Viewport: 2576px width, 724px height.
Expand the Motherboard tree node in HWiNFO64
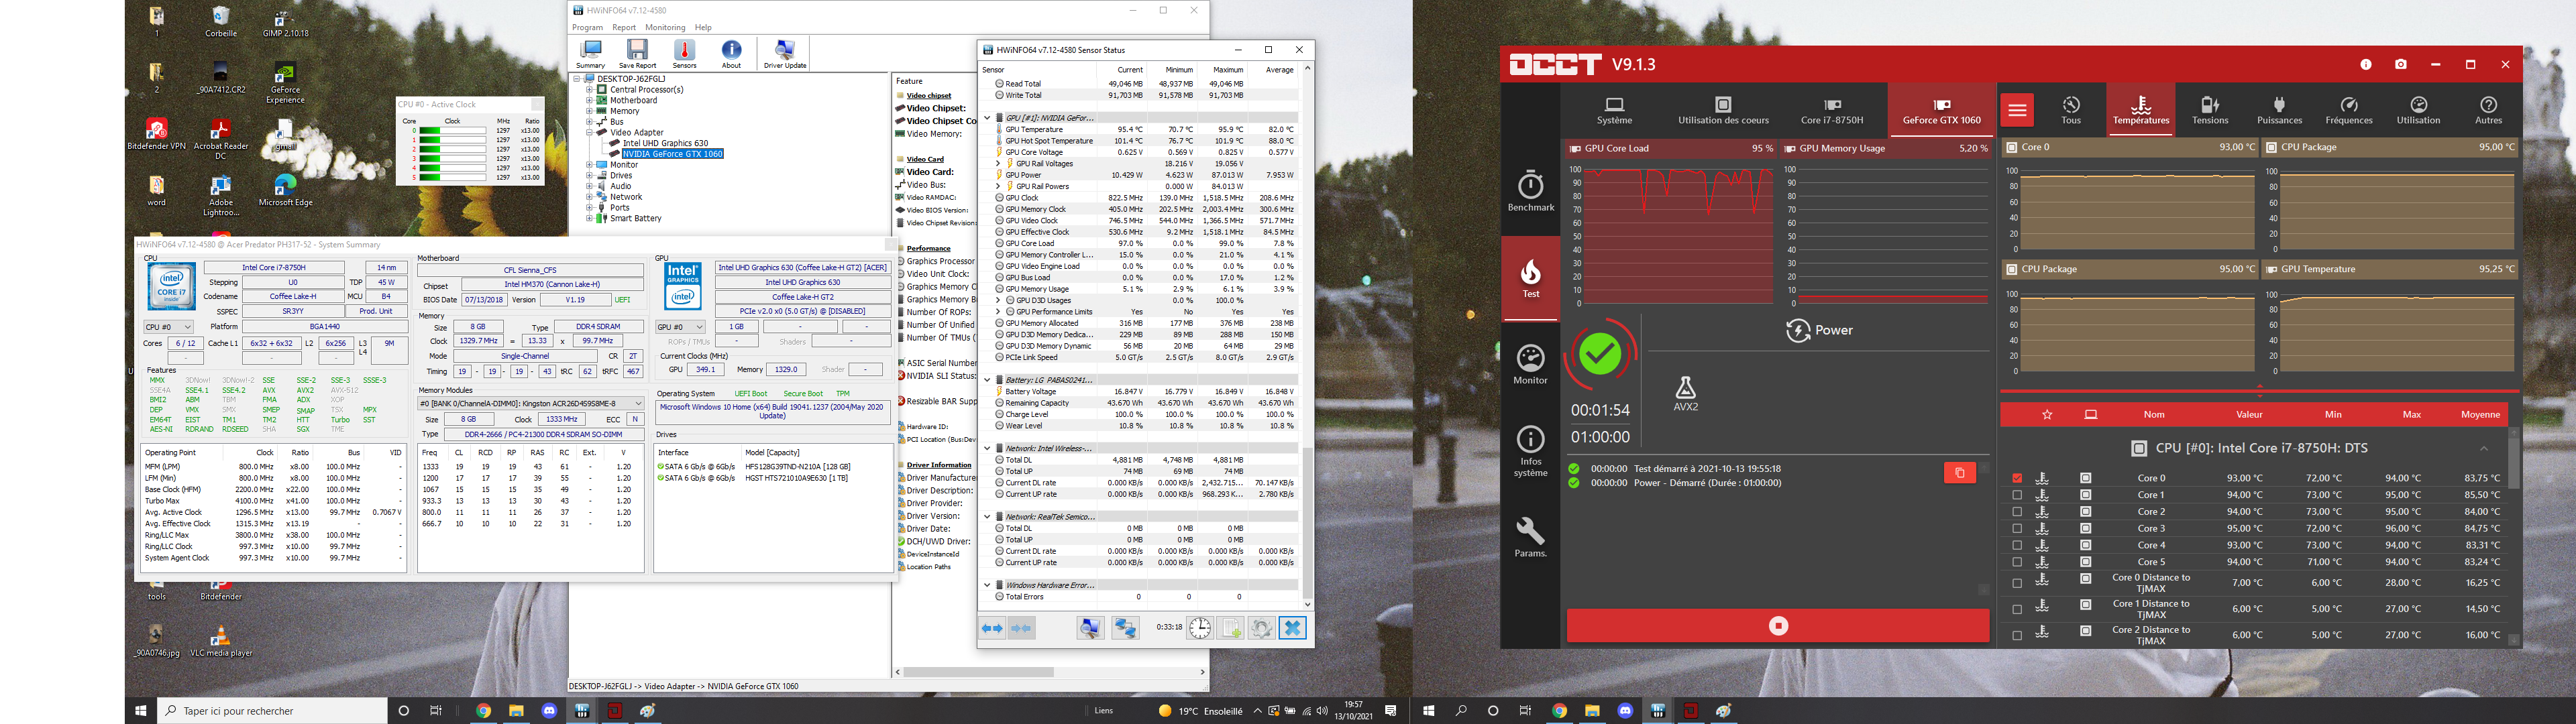(x=590, y=100)
